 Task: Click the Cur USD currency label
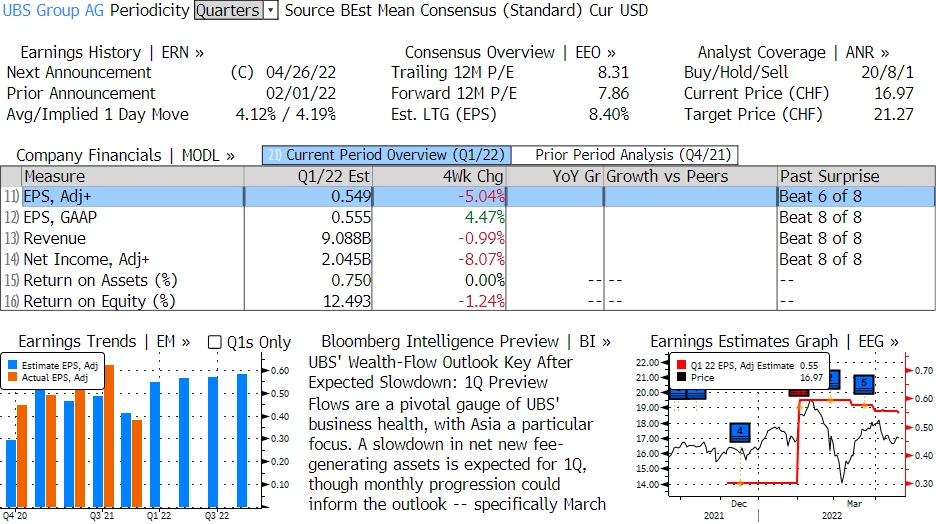[618, 10]
